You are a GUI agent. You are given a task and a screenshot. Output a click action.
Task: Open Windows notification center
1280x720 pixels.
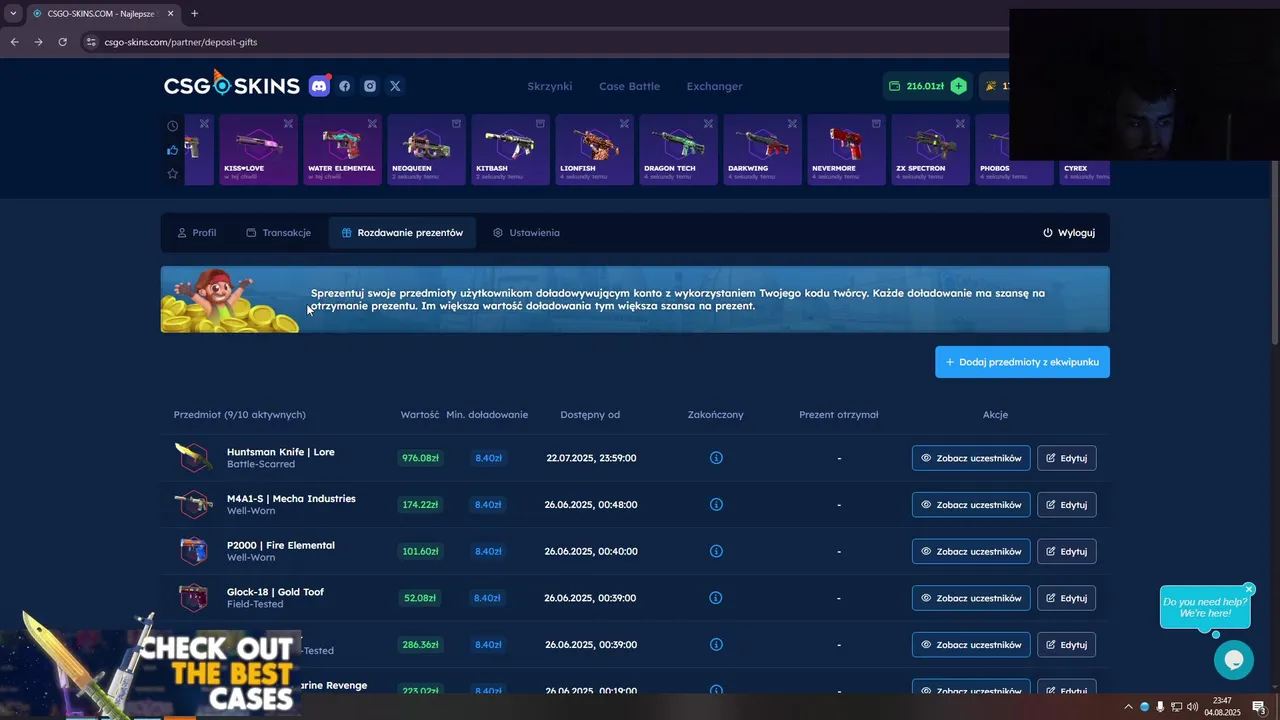click(x=1259, y=707)
